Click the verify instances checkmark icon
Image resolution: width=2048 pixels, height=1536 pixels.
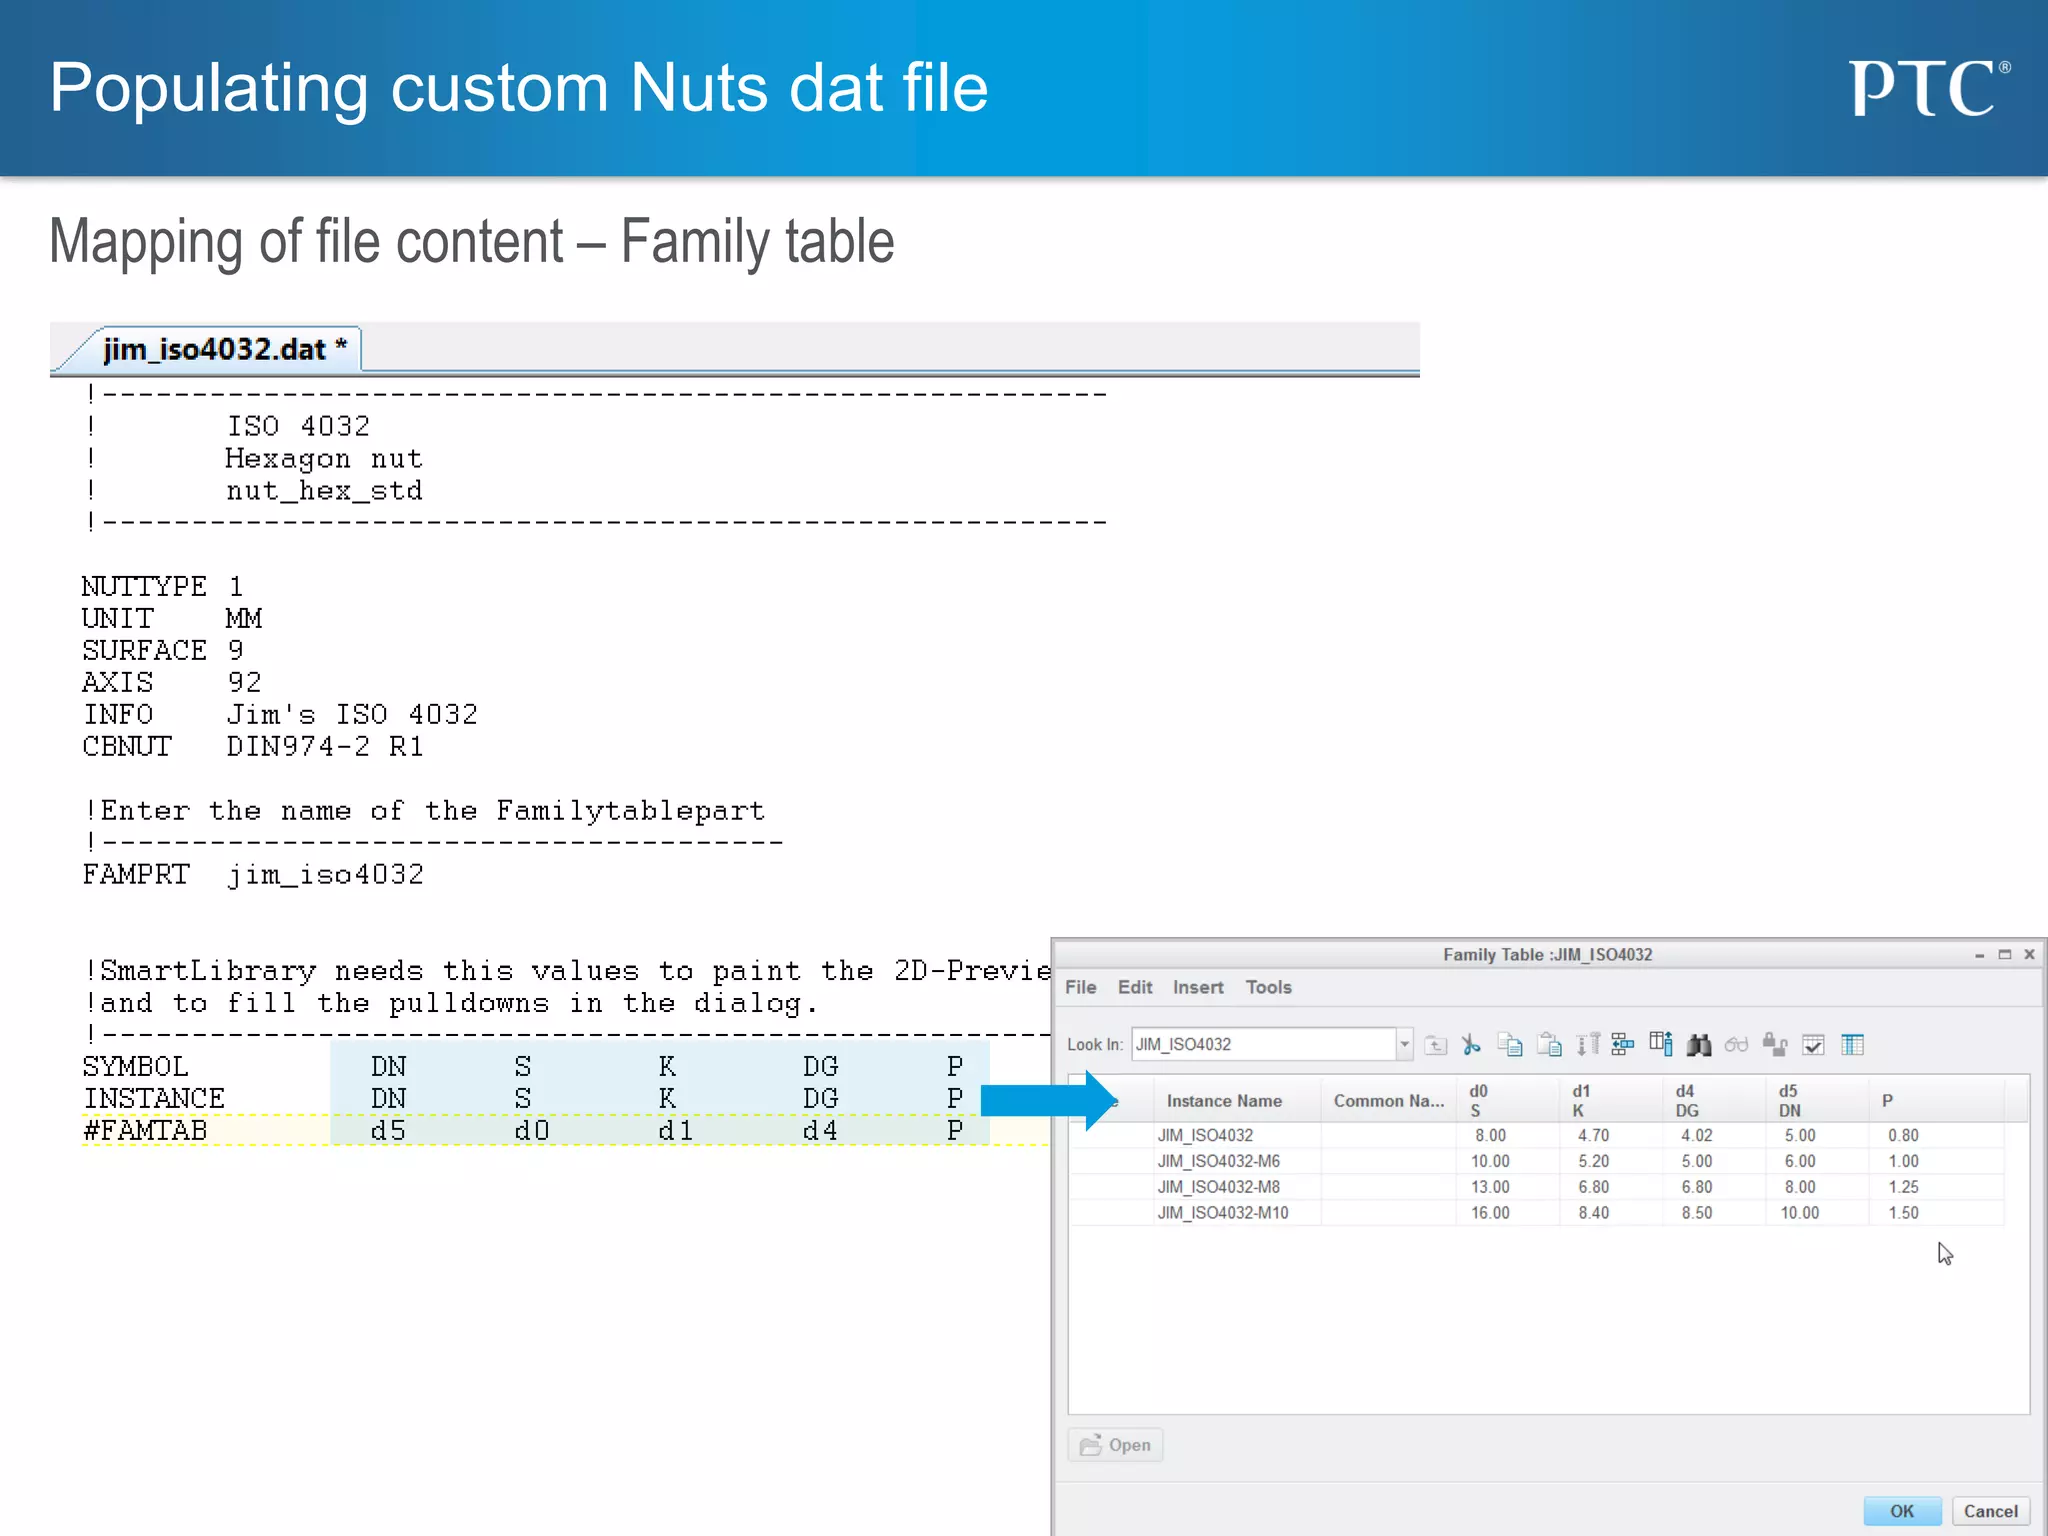point(1813,1045)
